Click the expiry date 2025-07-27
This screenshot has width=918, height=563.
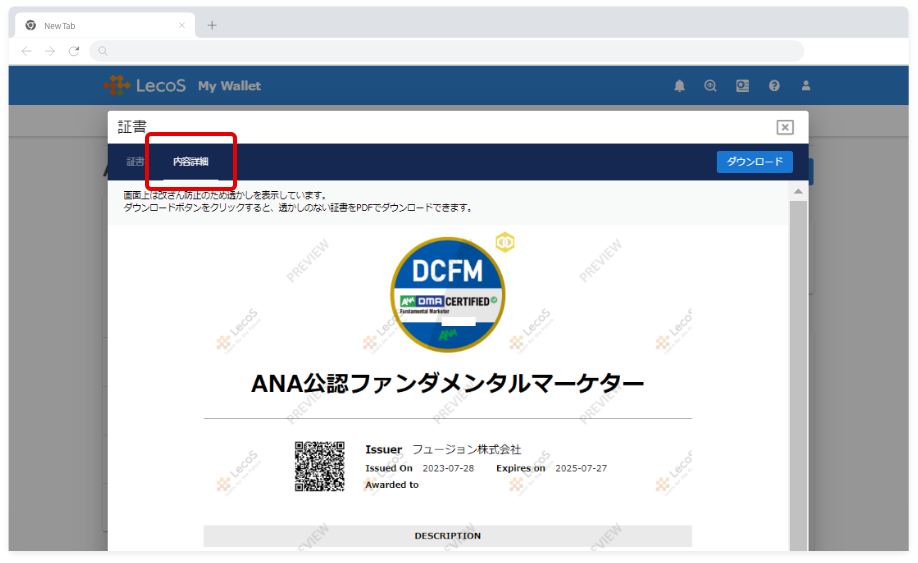(581, 468)
